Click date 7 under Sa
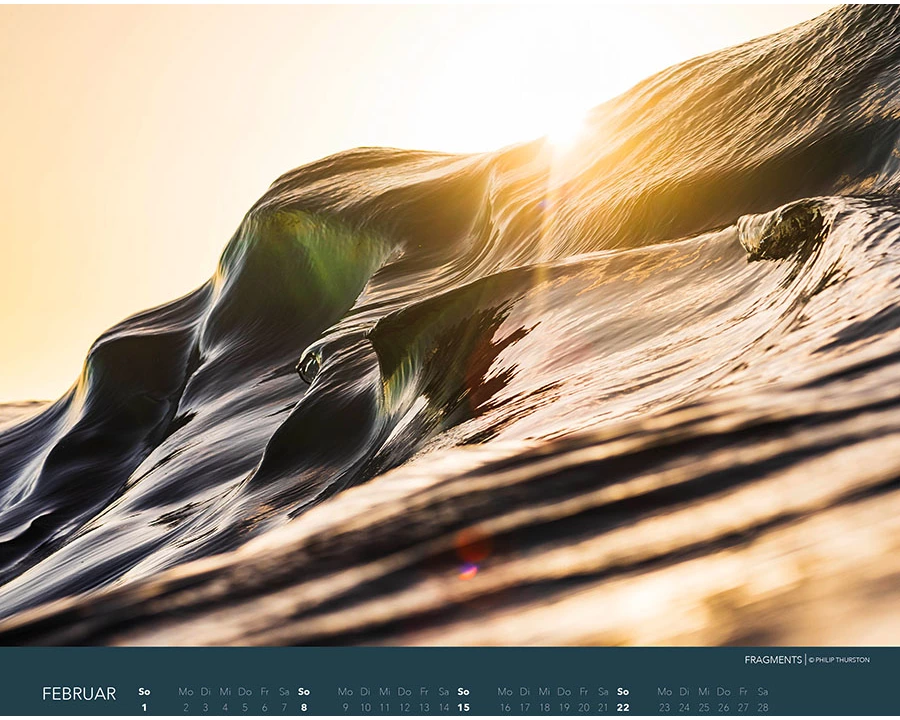 click(x=284, y=708)
